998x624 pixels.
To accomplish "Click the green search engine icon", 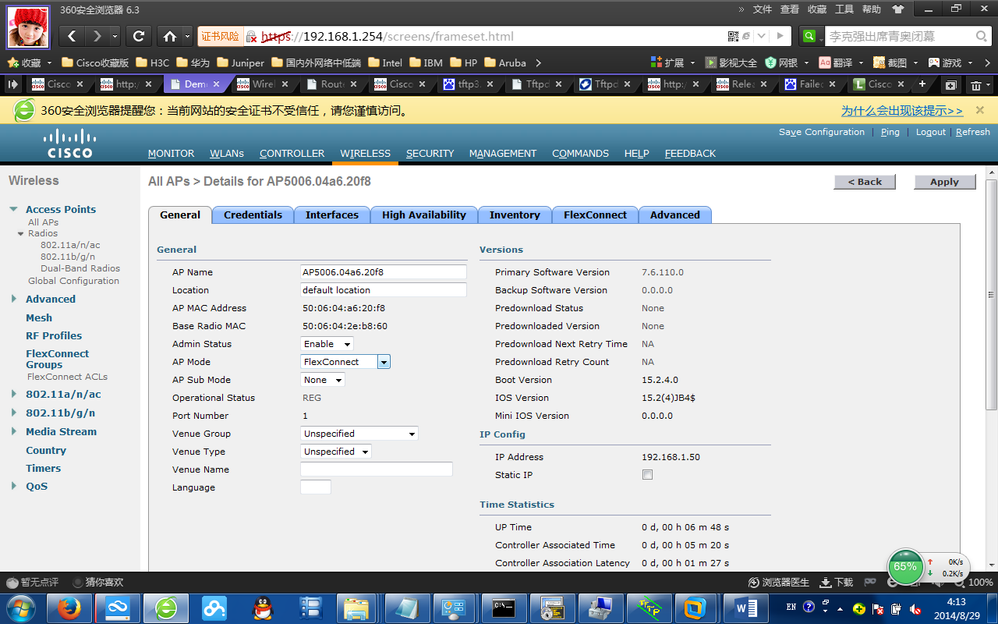I will click(808, 36).
